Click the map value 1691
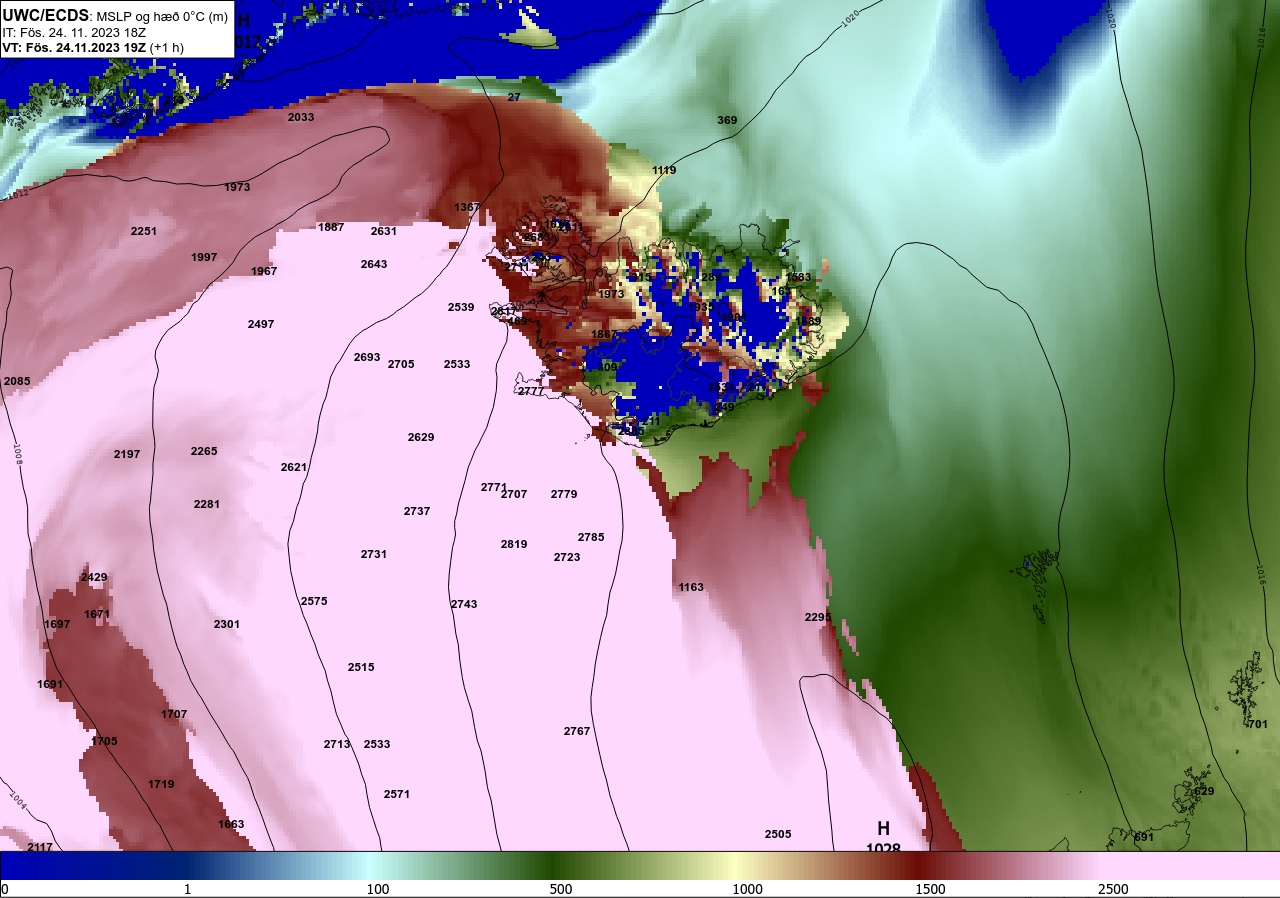The image size is (1280, 898). click(x=50, y=684)
